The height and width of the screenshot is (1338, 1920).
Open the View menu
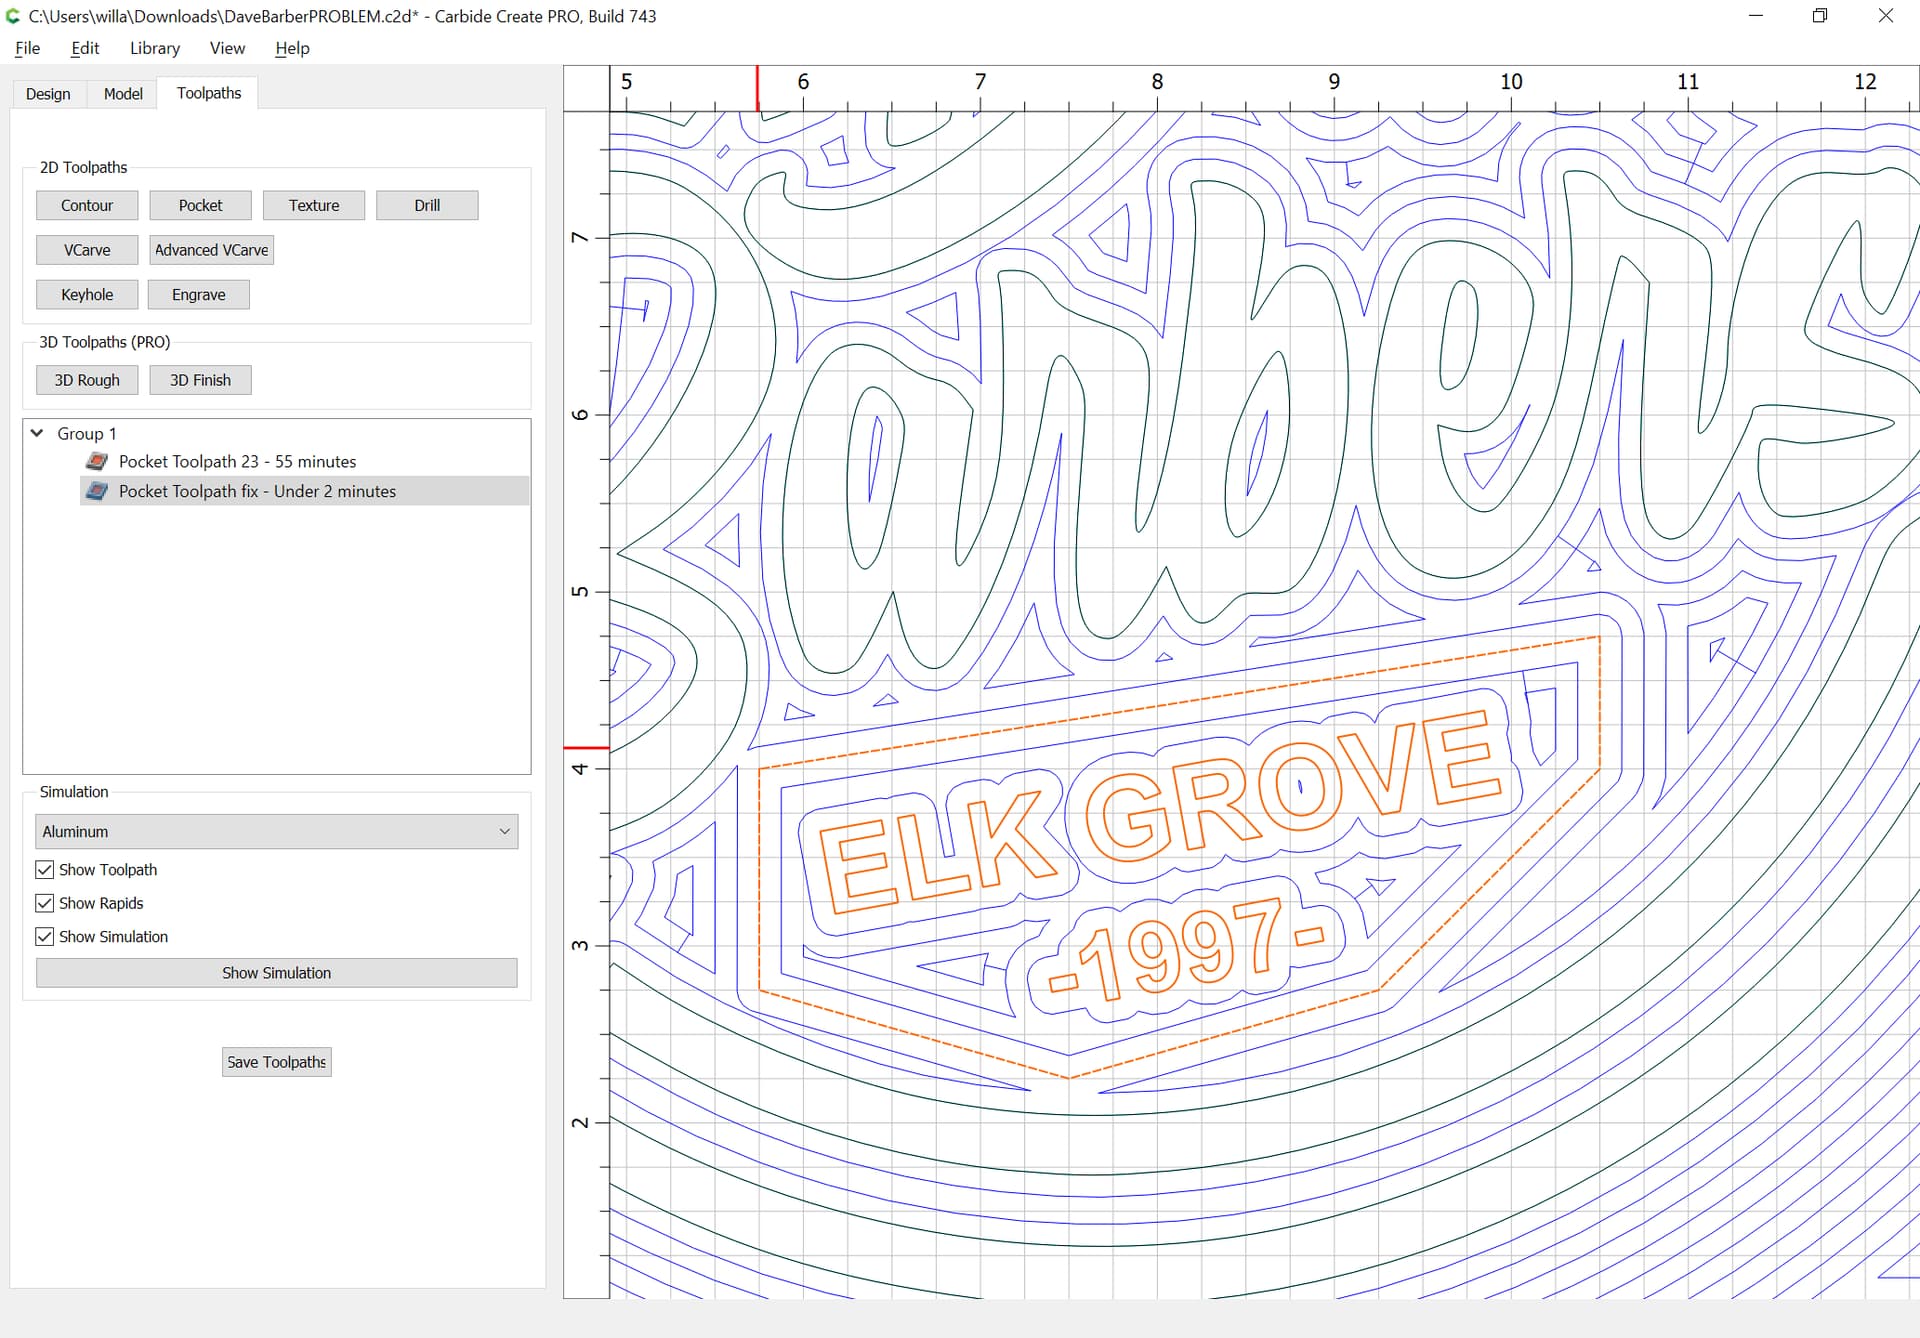(x=227, y=48)
